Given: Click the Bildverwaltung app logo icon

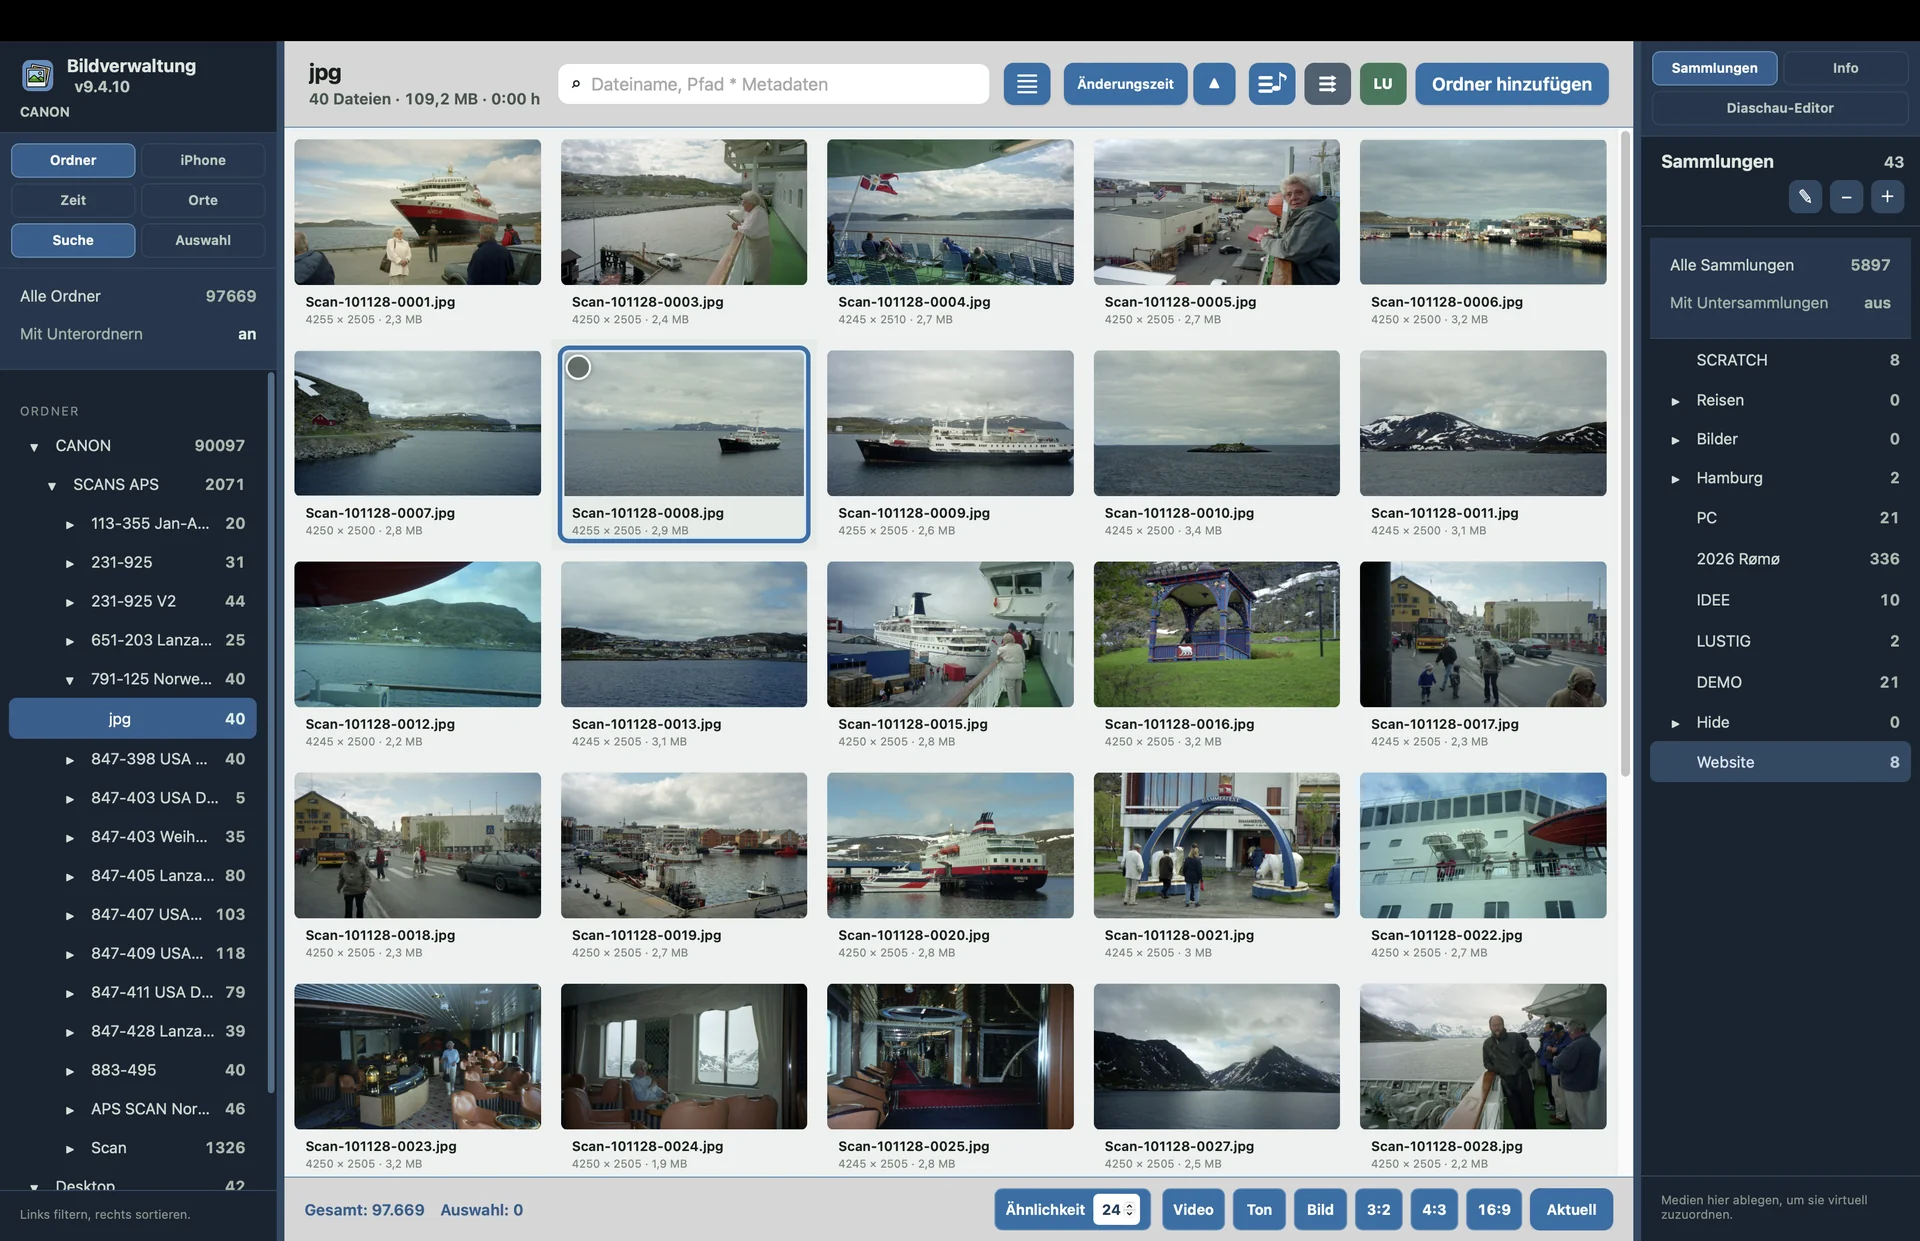Looking at the screenshot, I should 37,76.
